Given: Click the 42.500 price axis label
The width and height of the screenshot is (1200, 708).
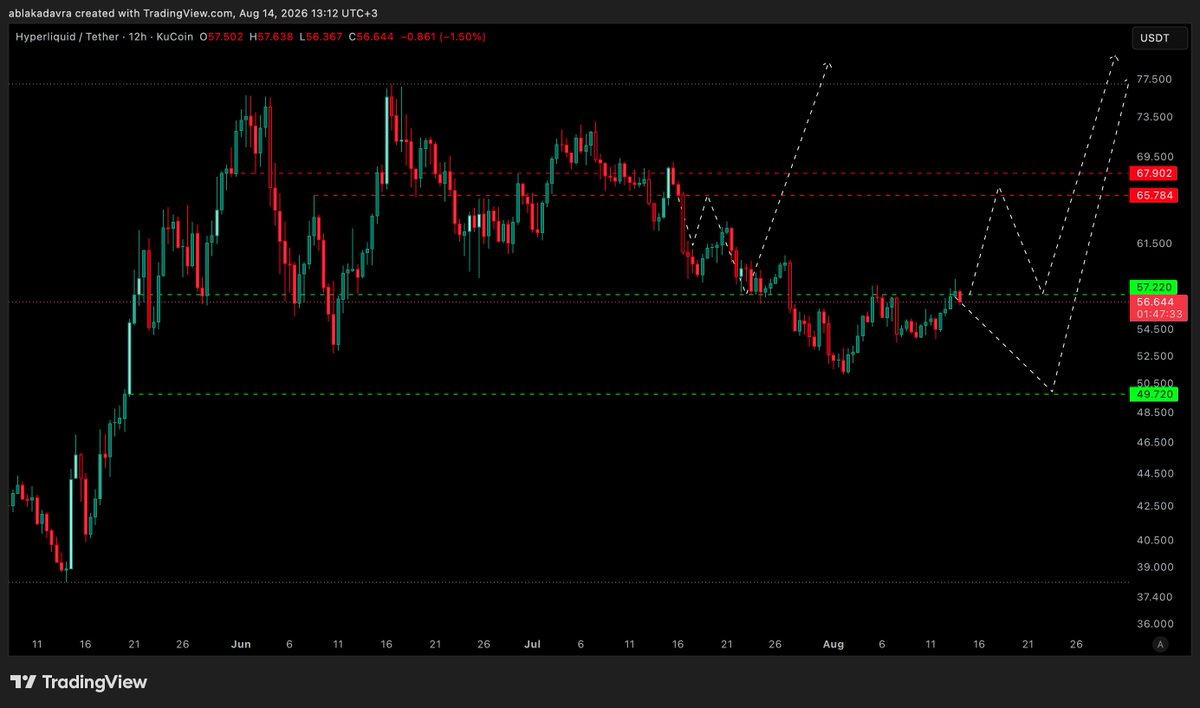Looking at the screenshot, I should tap(1153, 506).
